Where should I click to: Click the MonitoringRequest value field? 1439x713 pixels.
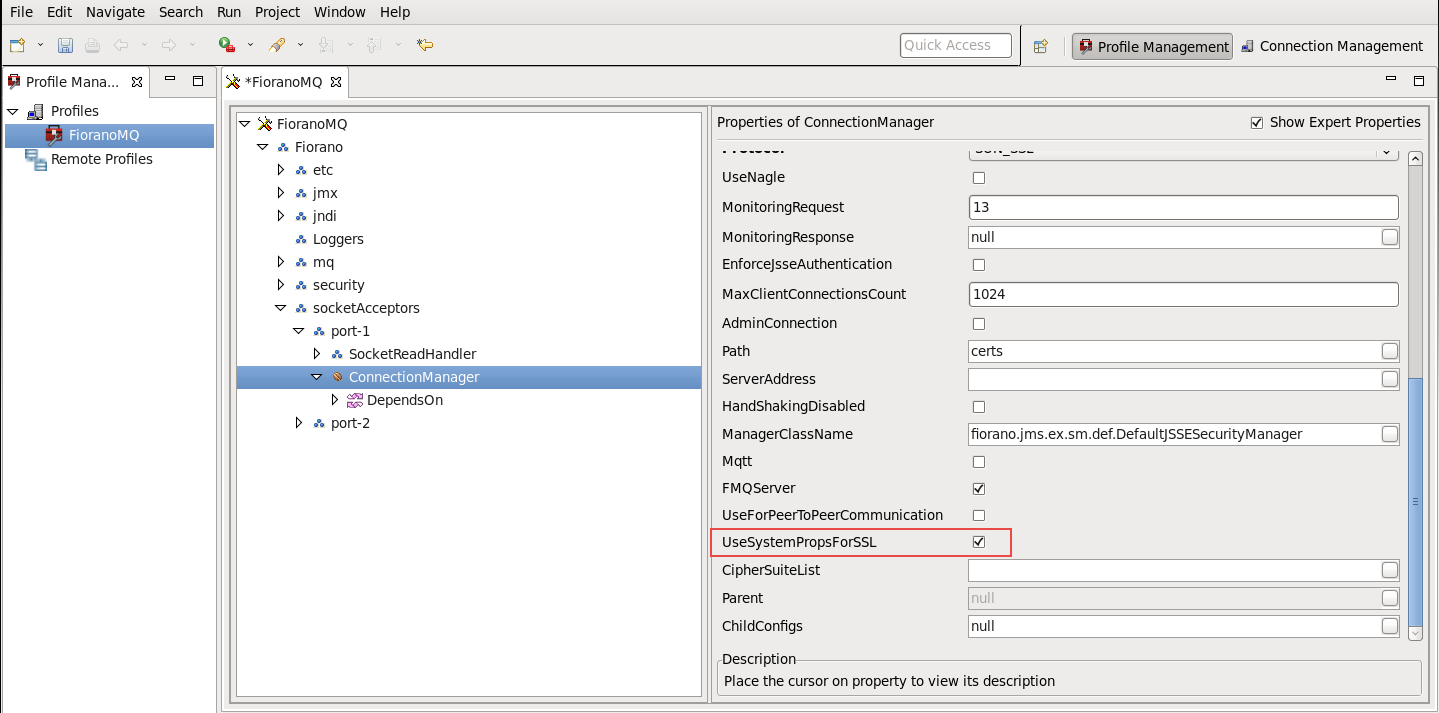(x=1183, y=207)
